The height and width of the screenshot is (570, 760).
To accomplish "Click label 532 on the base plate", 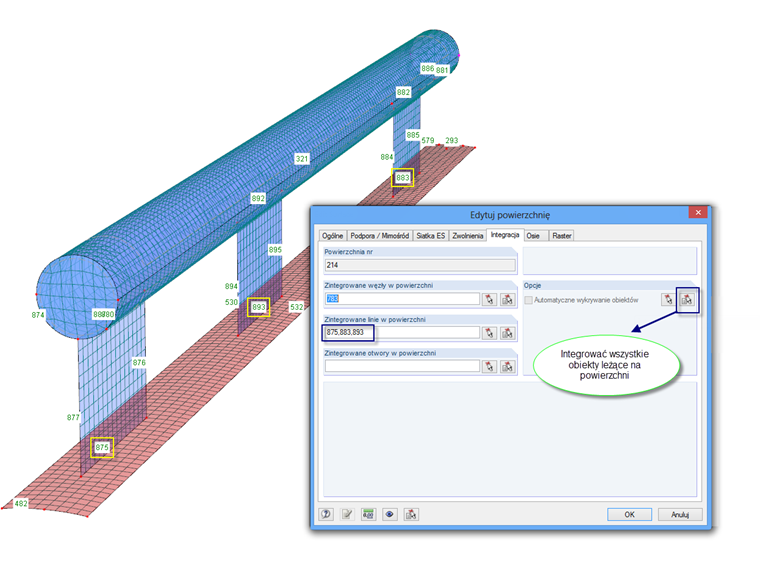I will [297, 307].
